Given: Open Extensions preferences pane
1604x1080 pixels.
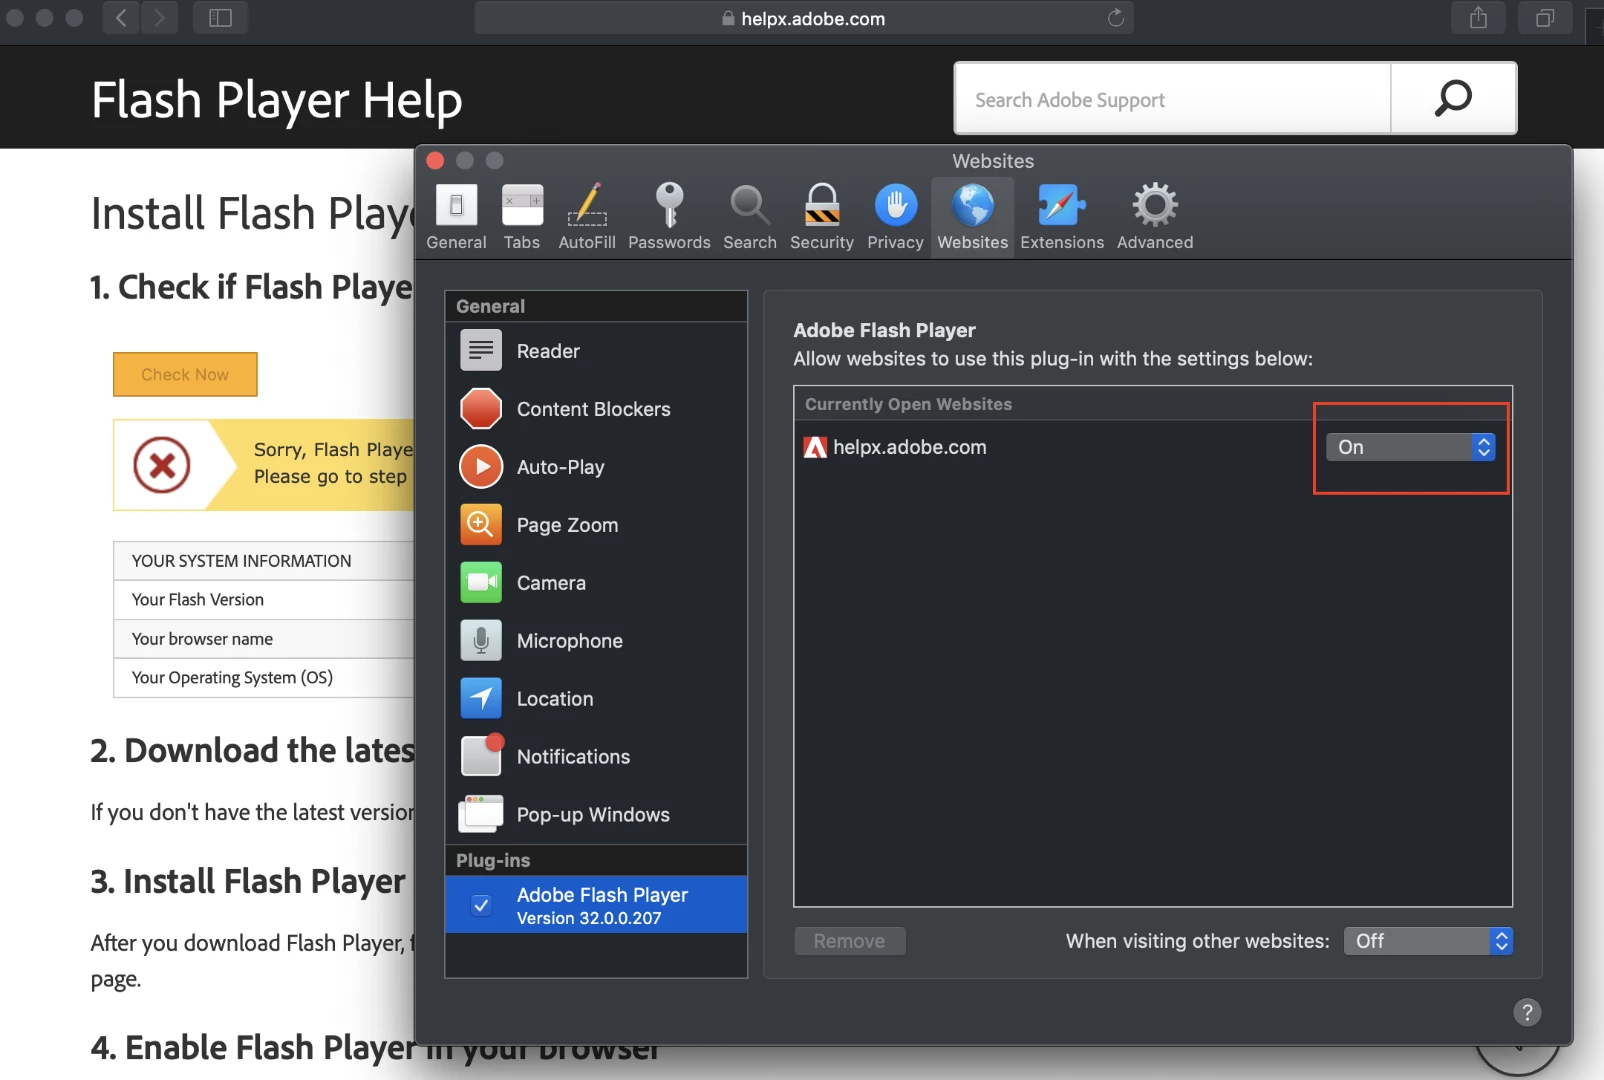Looking at the screenshot, I should click(x=1062, y=217).
